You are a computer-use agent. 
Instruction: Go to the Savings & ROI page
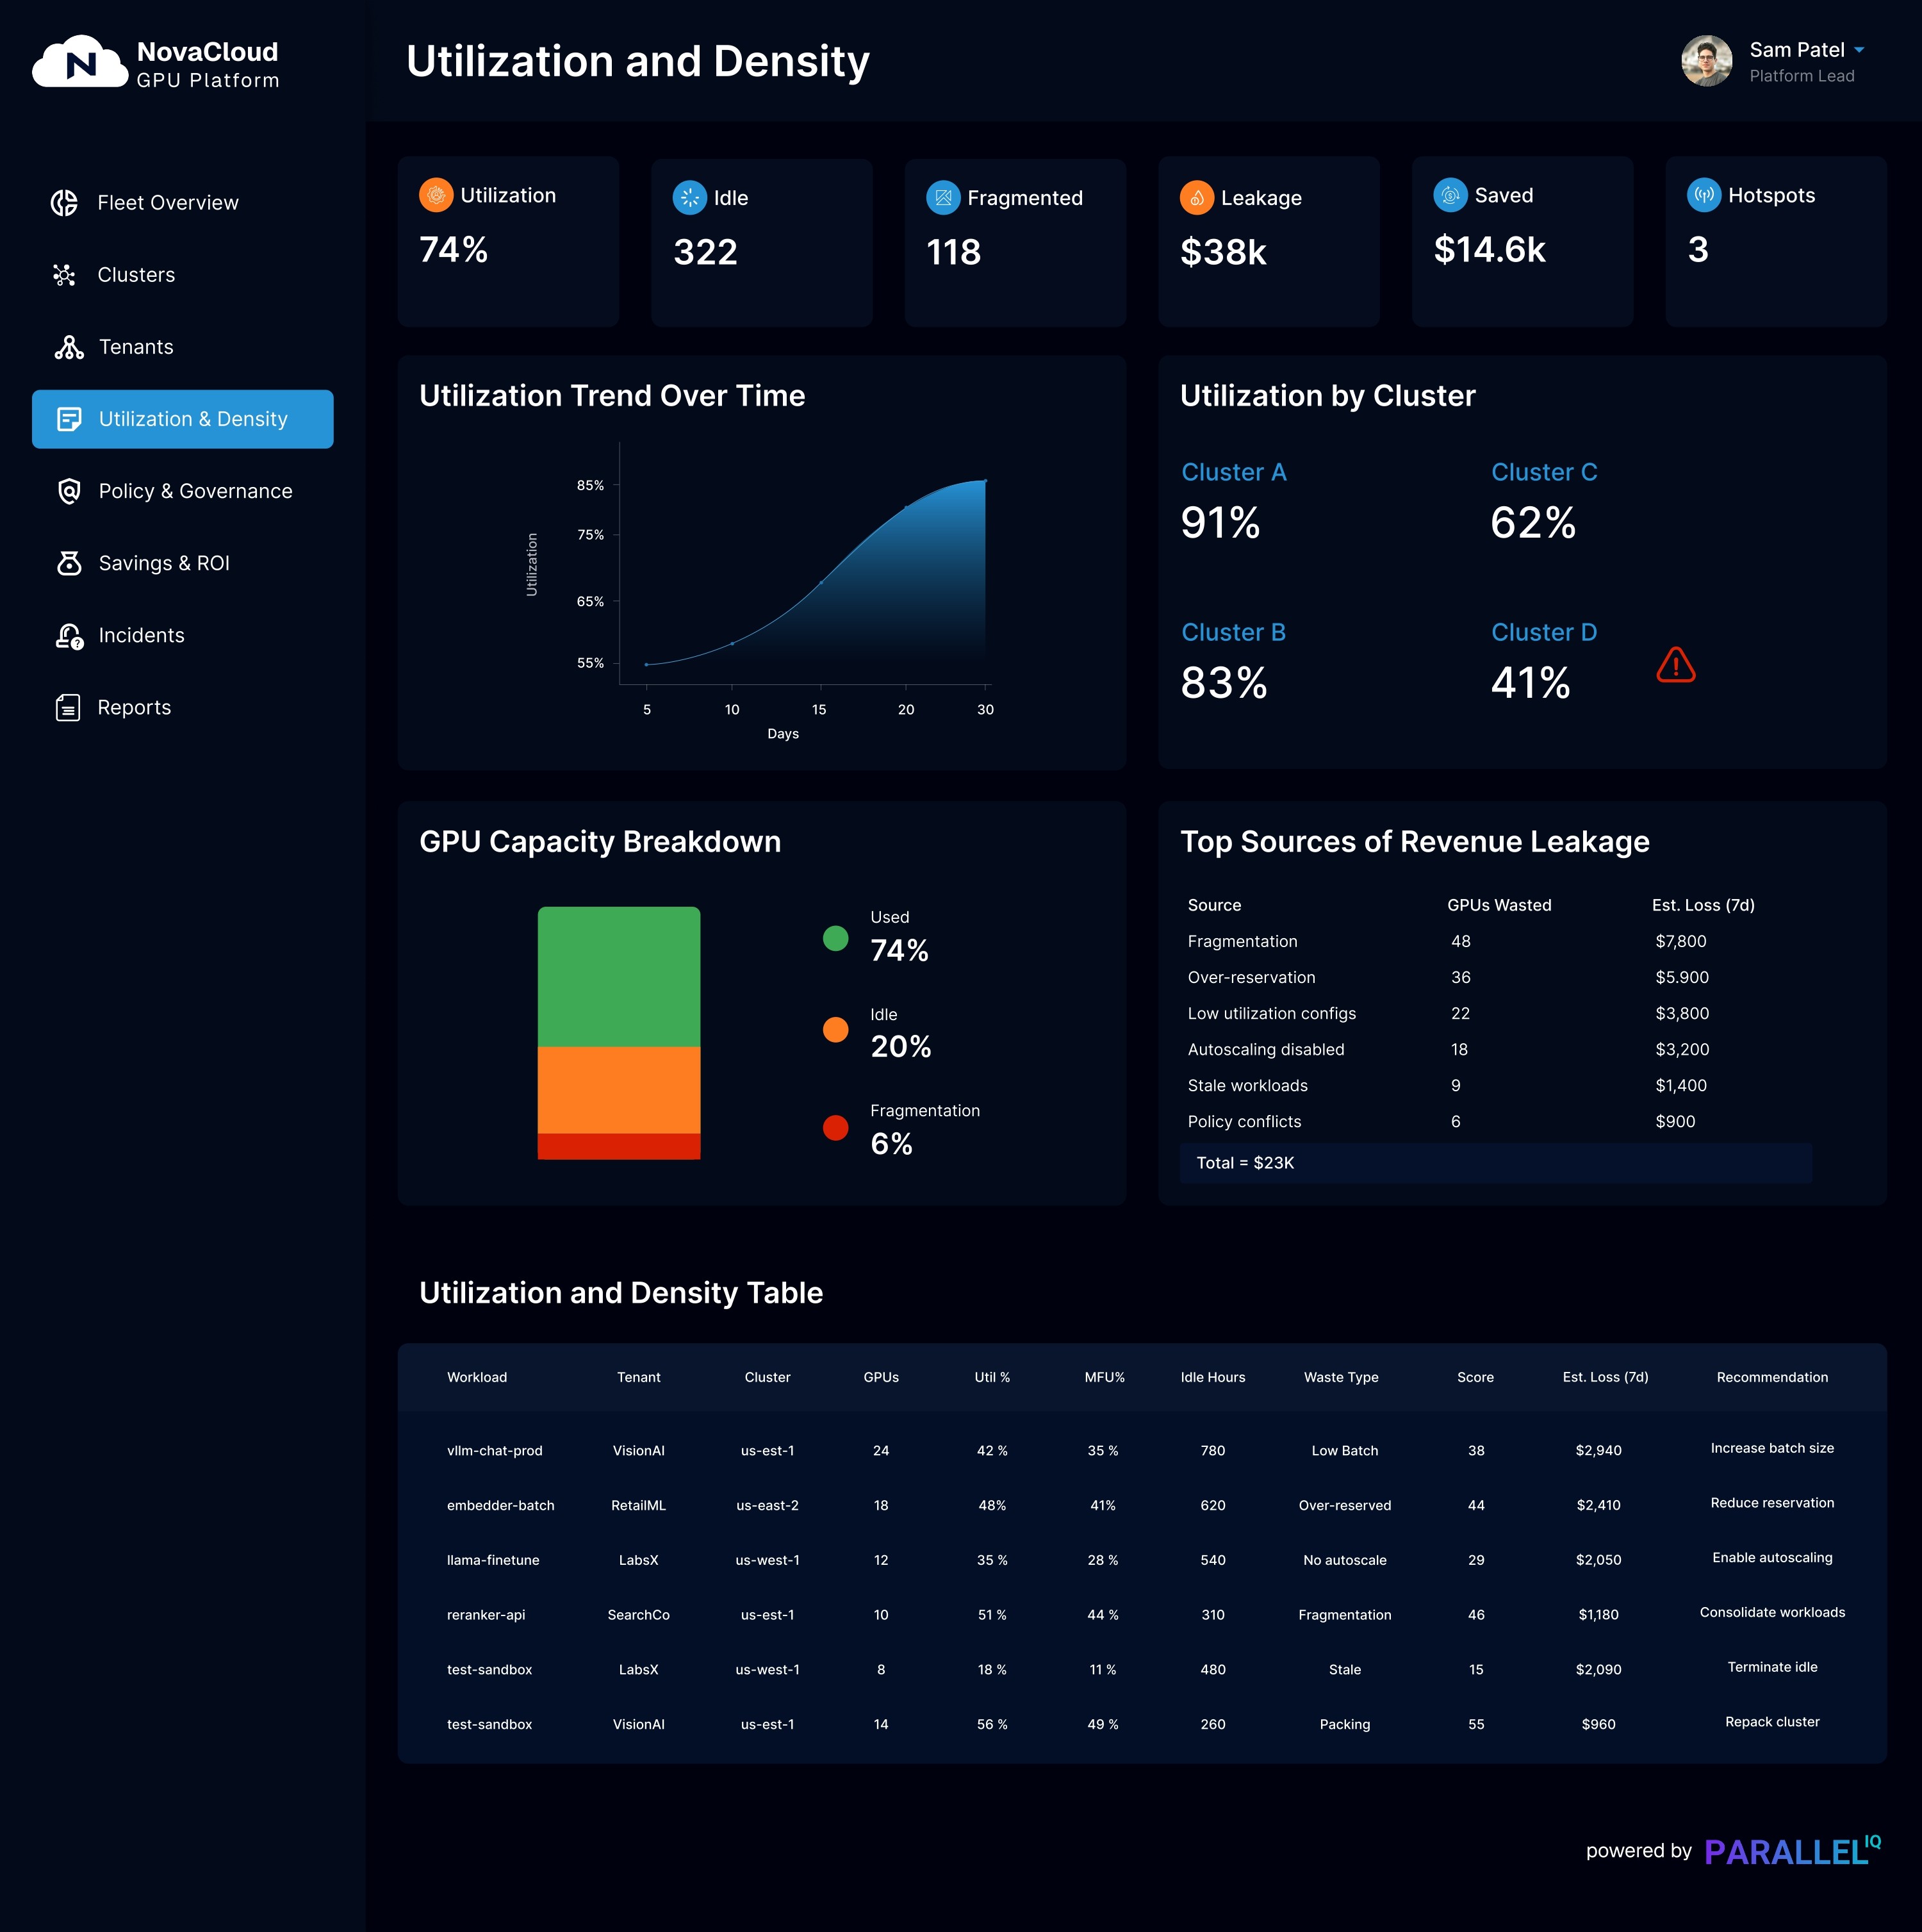tap(164, 563)
